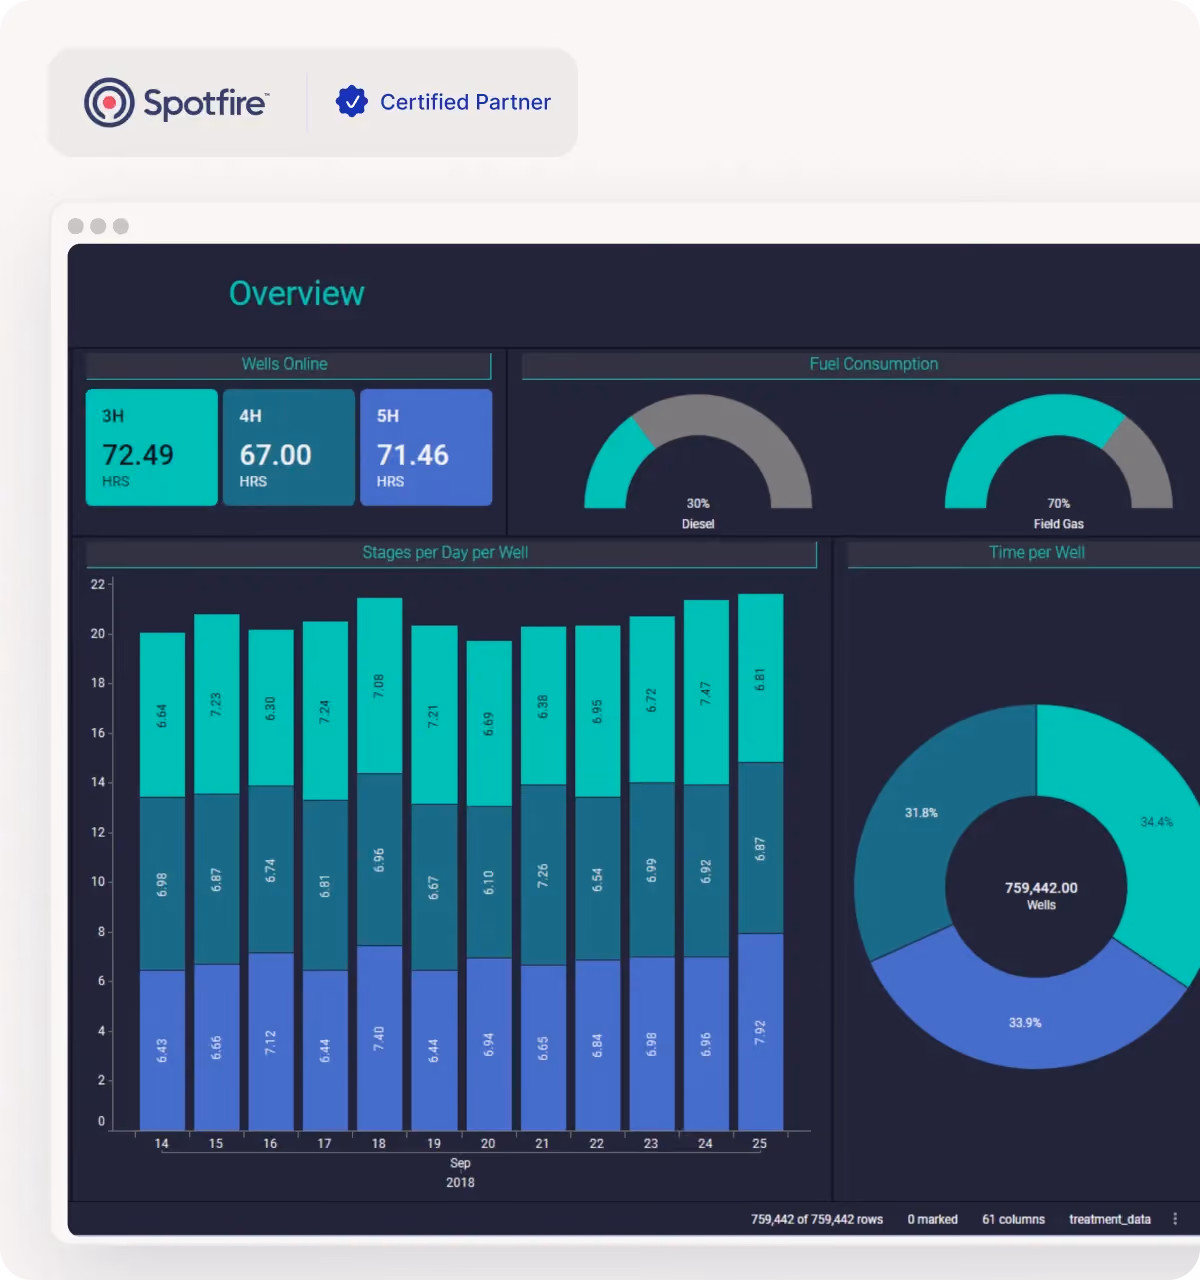Click the y-axis value 10

(97, 881)
